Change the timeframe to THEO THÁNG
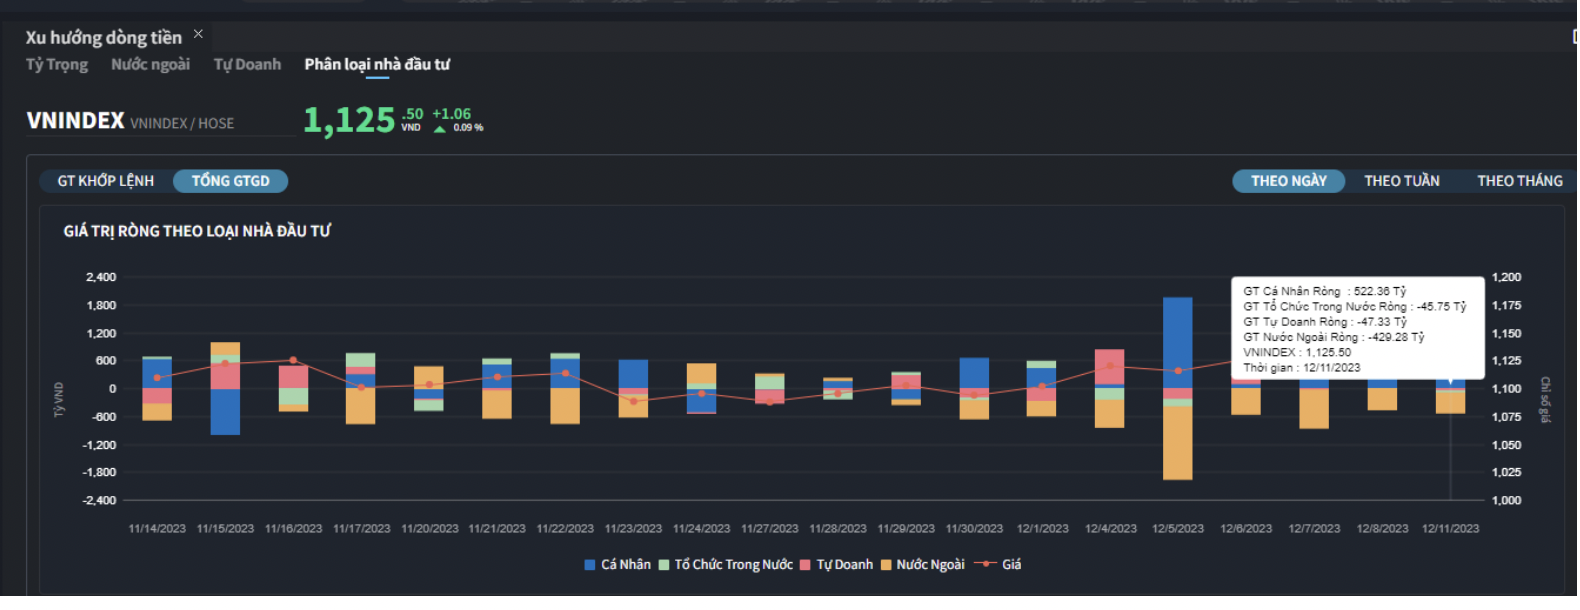1580x610 pixels. pyautogui.click(x=1519, y=181)
